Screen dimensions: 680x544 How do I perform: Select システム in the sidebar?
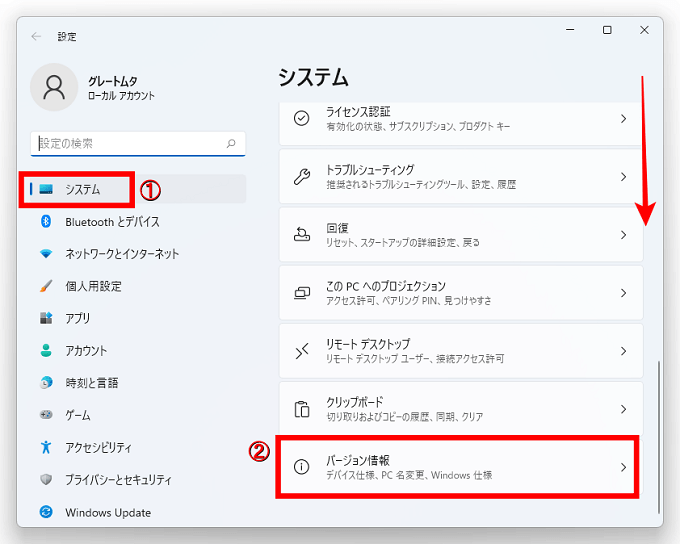[138, 189]
